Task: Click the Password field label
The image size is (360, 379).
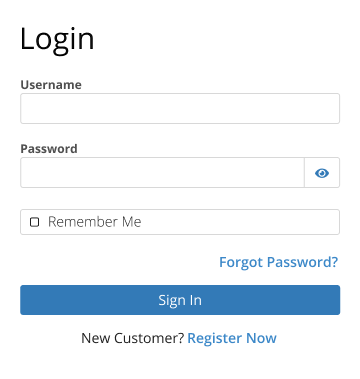Action: coord(49,149)
